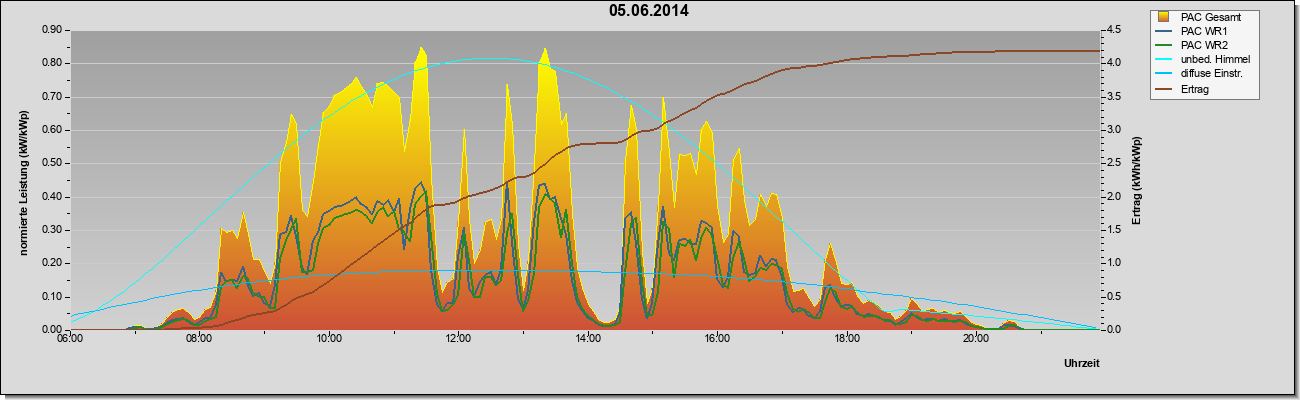Click the chart title 05.06.2014
The height and width of the screenshot is (400, 1300).
point(649,12)
